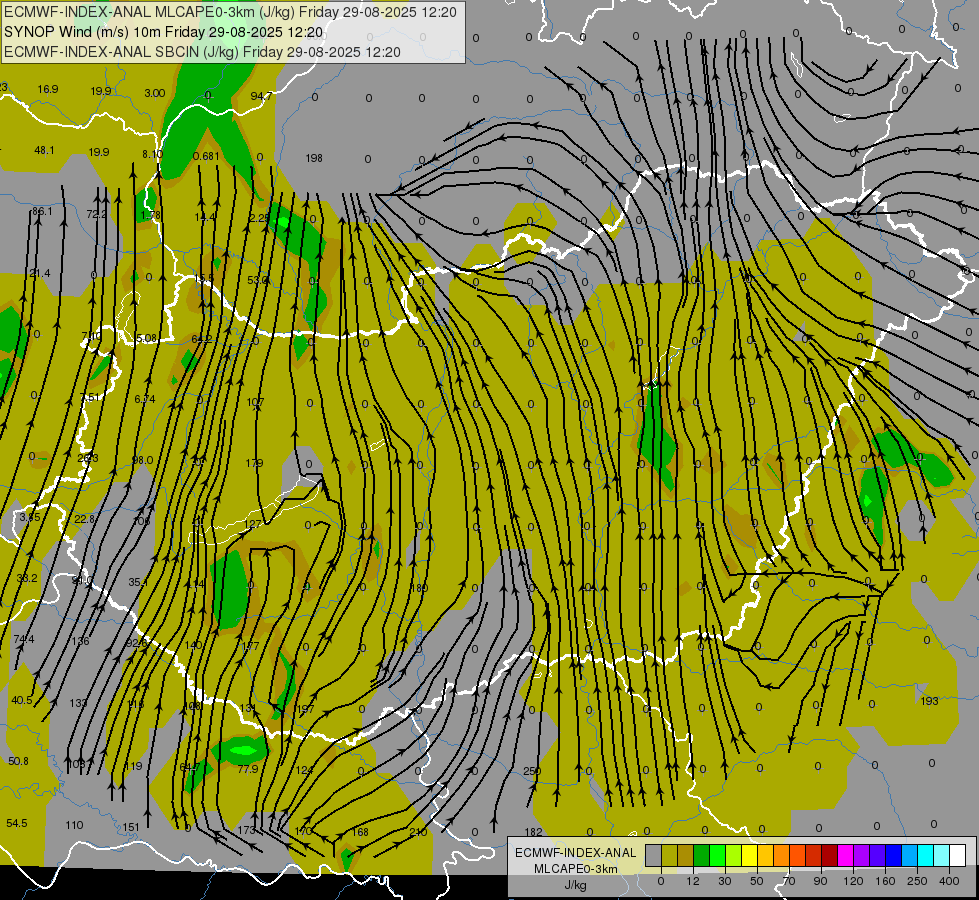Screen dimensions: 979x900
Task: Click the SBCIN header line in title box
Action: tap(202, 52)
